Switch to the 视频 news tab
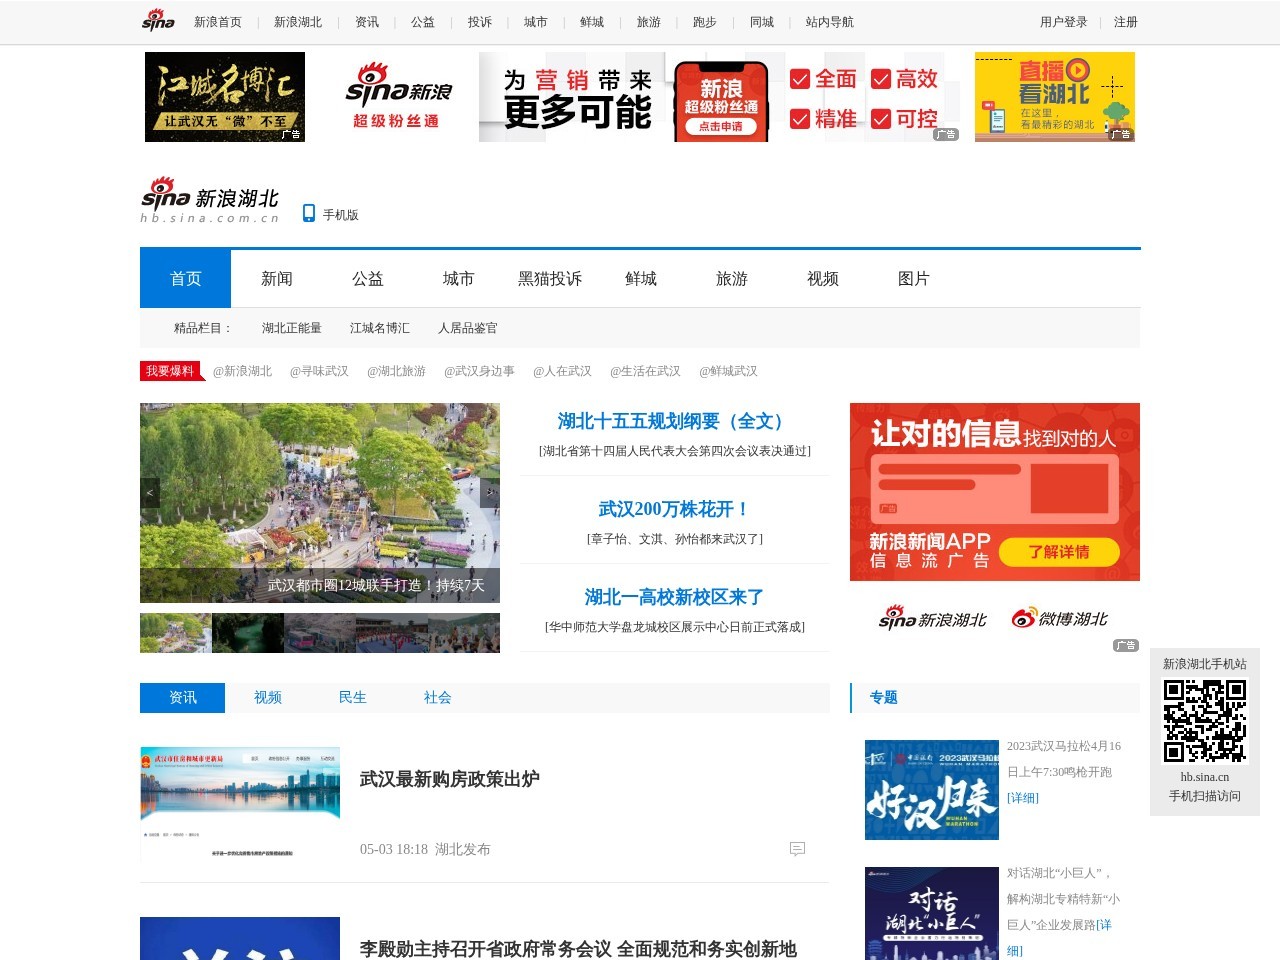 (268, 698)
